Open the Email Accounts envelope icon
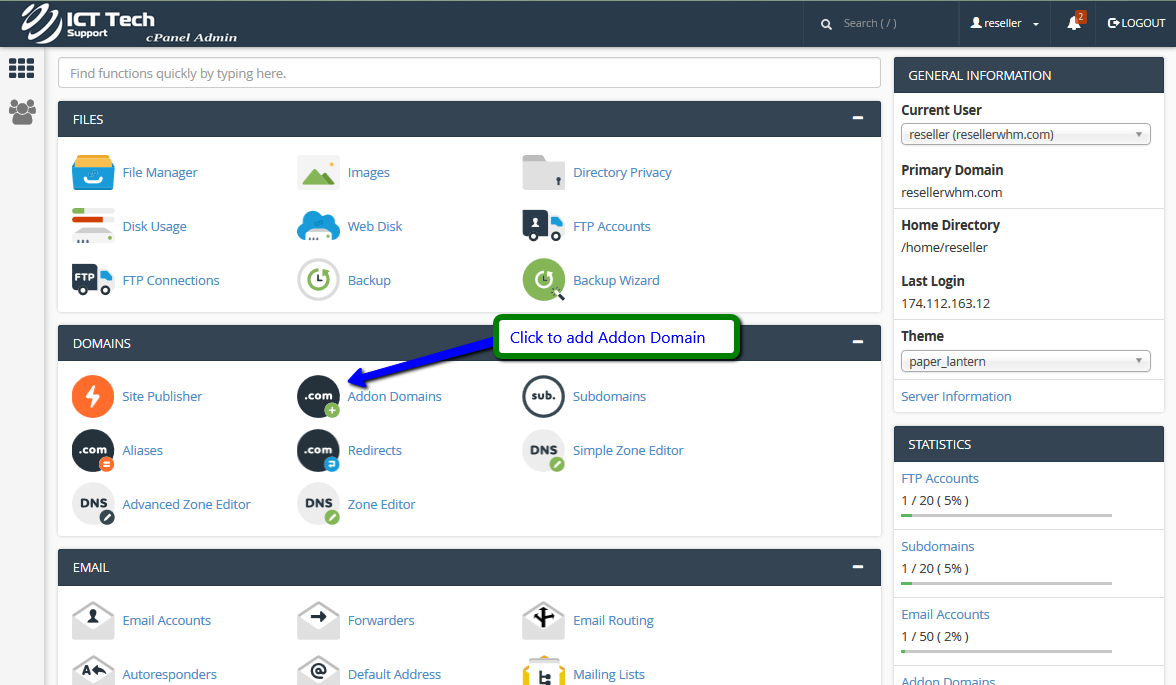 [x=93, y=621]
